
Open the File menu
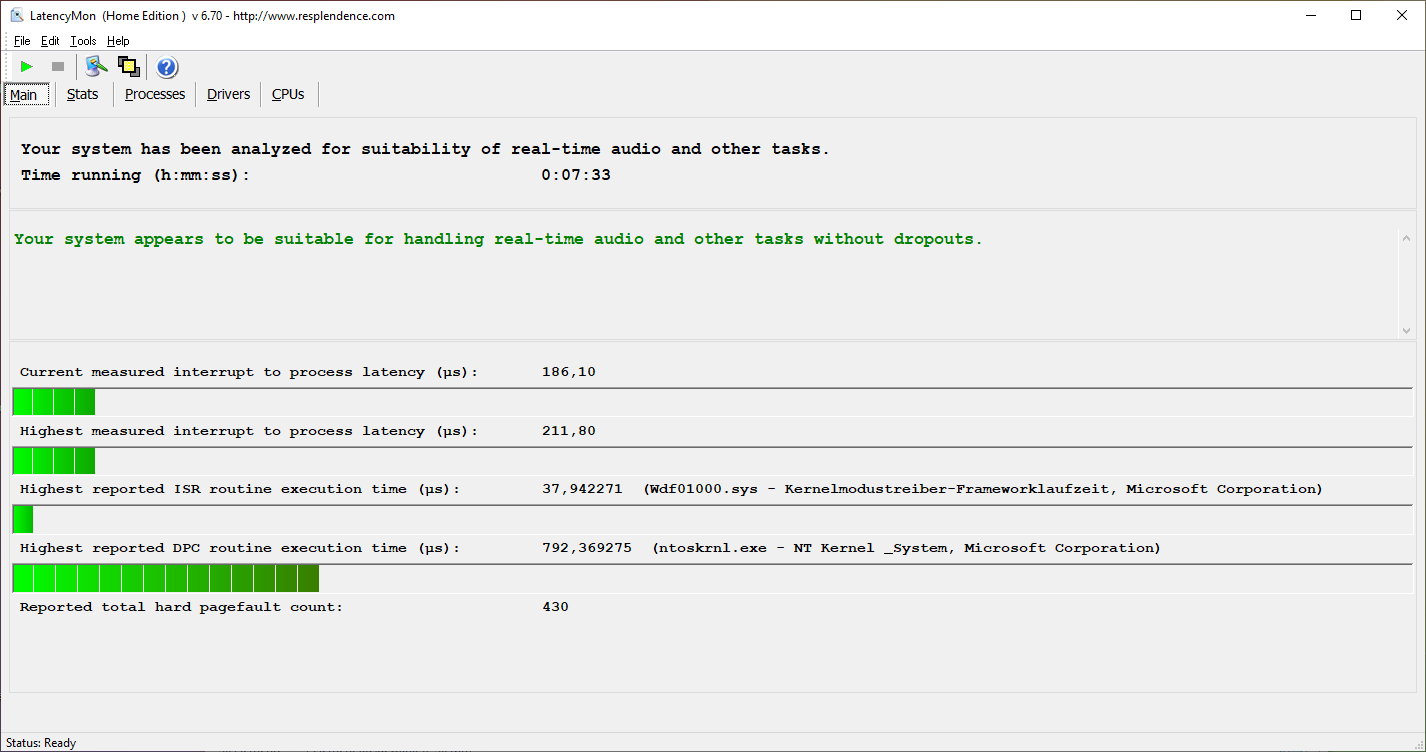(22, 41)
